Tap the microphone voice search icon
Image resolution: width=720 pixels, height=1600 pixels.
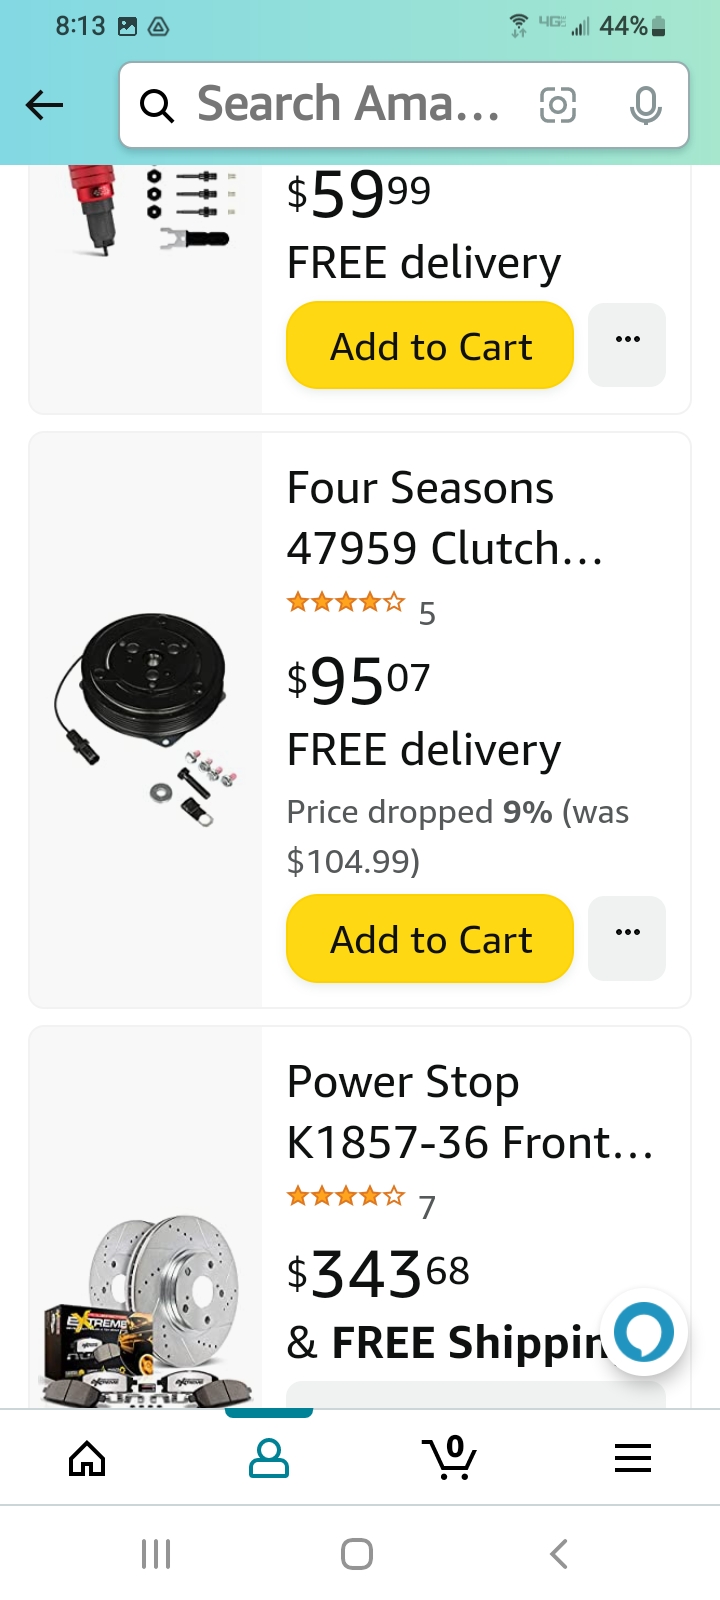tap(645, 105)
